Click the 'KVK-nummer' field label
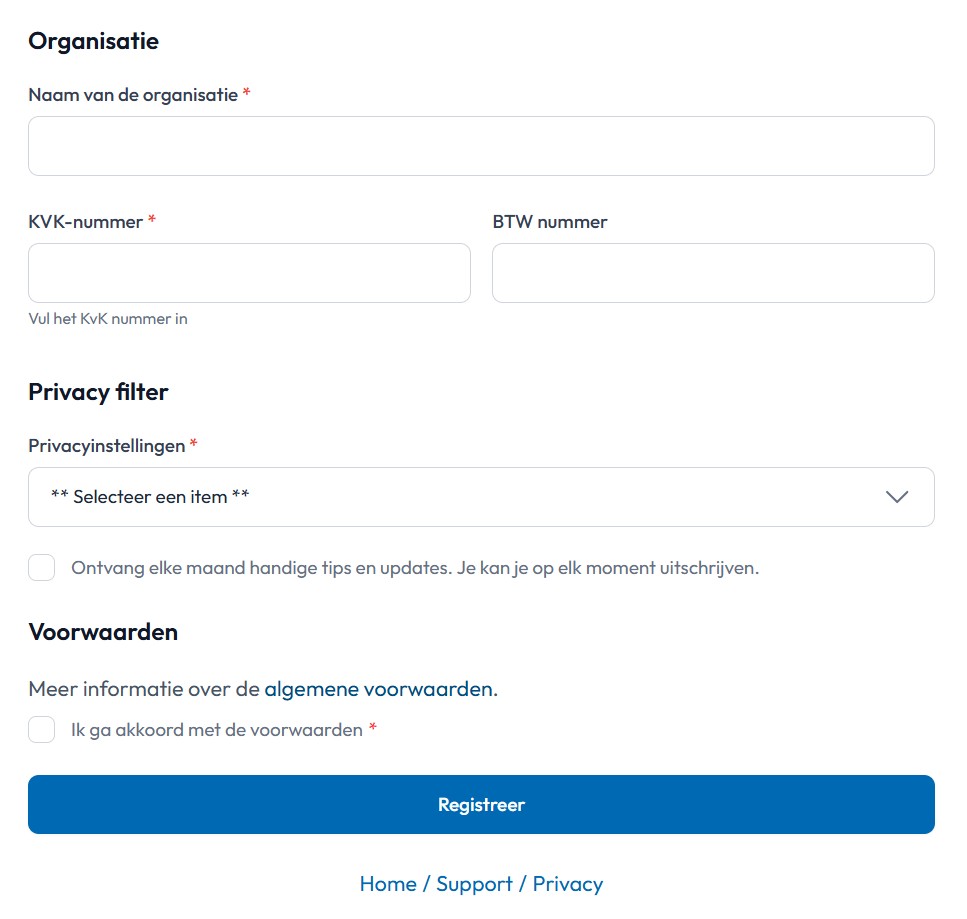 point(86,222)
